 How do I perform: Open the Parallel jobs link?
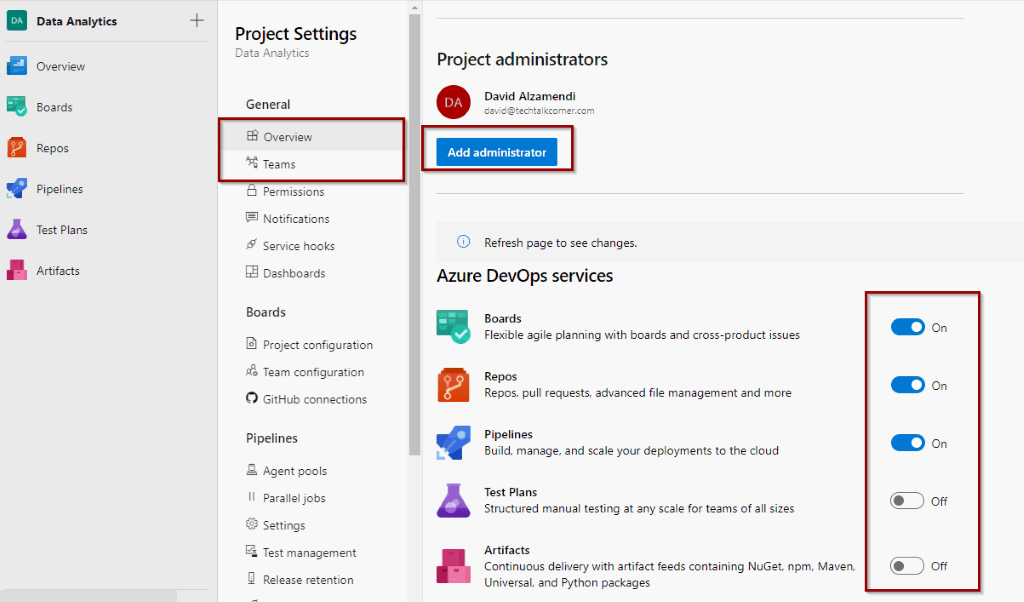point(294,498)
